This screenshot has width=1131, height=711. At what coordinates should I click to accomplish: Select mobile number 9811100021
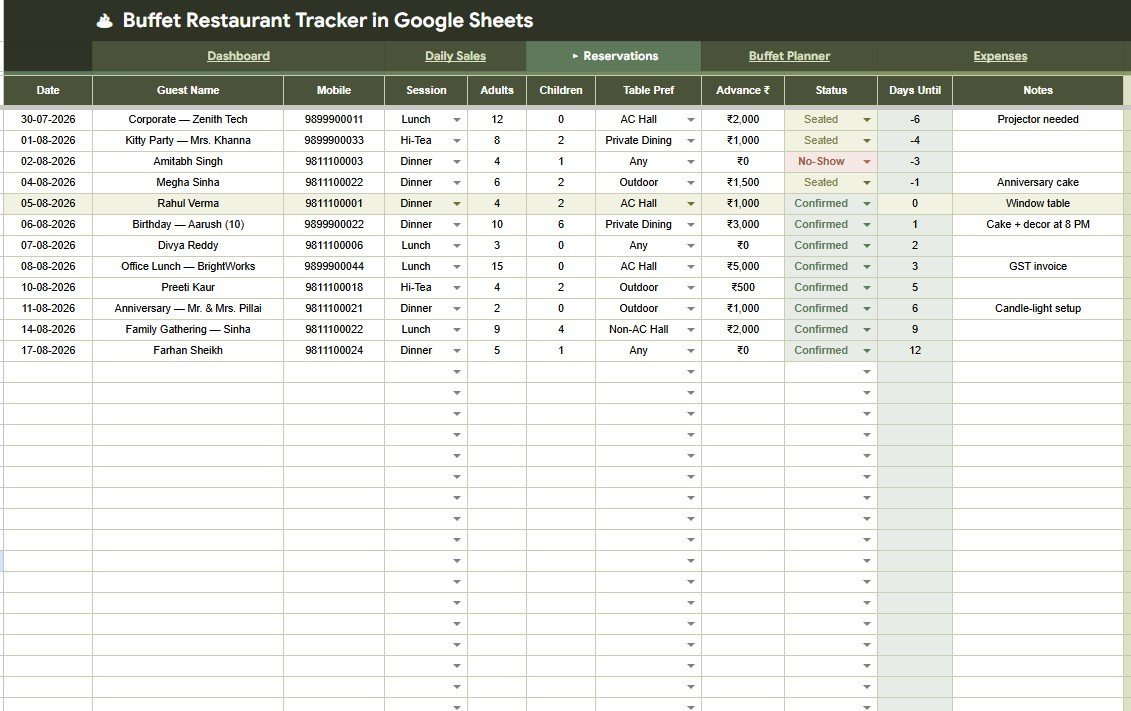[x=333, y=308]
